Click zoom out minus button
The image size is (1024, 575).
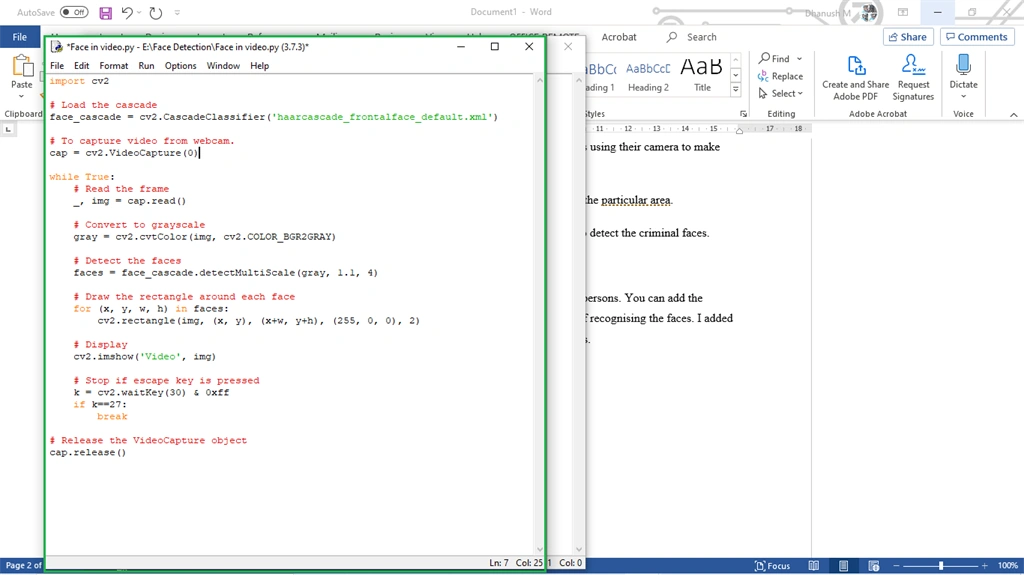896,566
